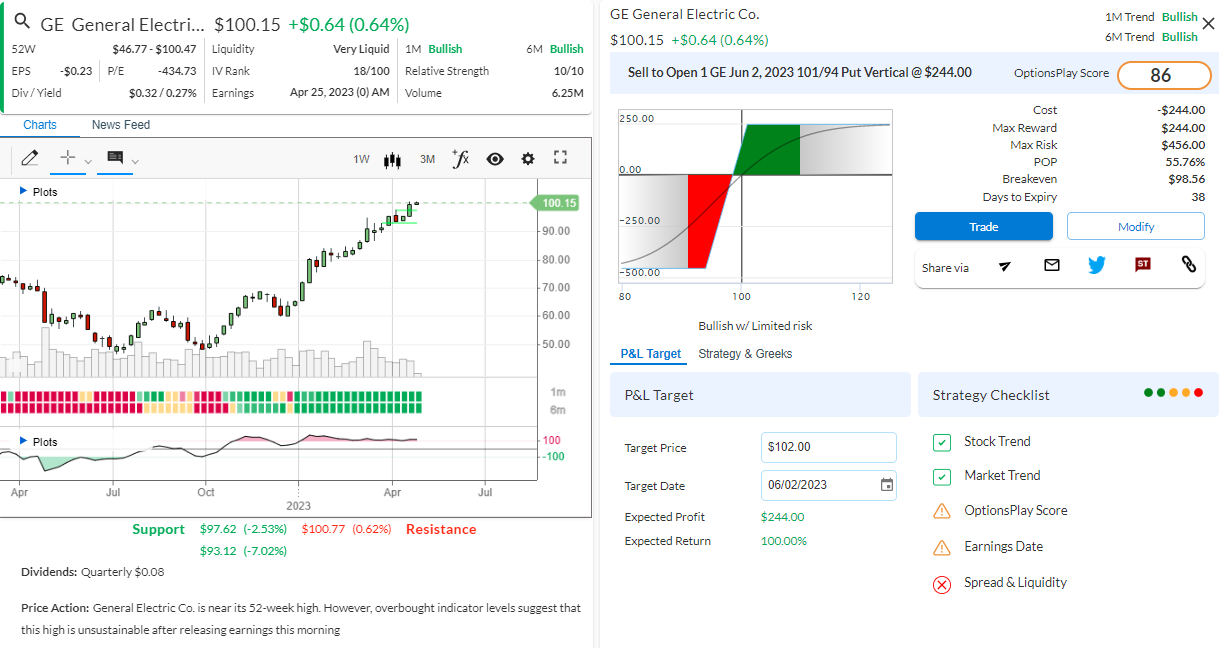Open the 3M chart range selector
1221x648 pixels.
pos(427,159)
